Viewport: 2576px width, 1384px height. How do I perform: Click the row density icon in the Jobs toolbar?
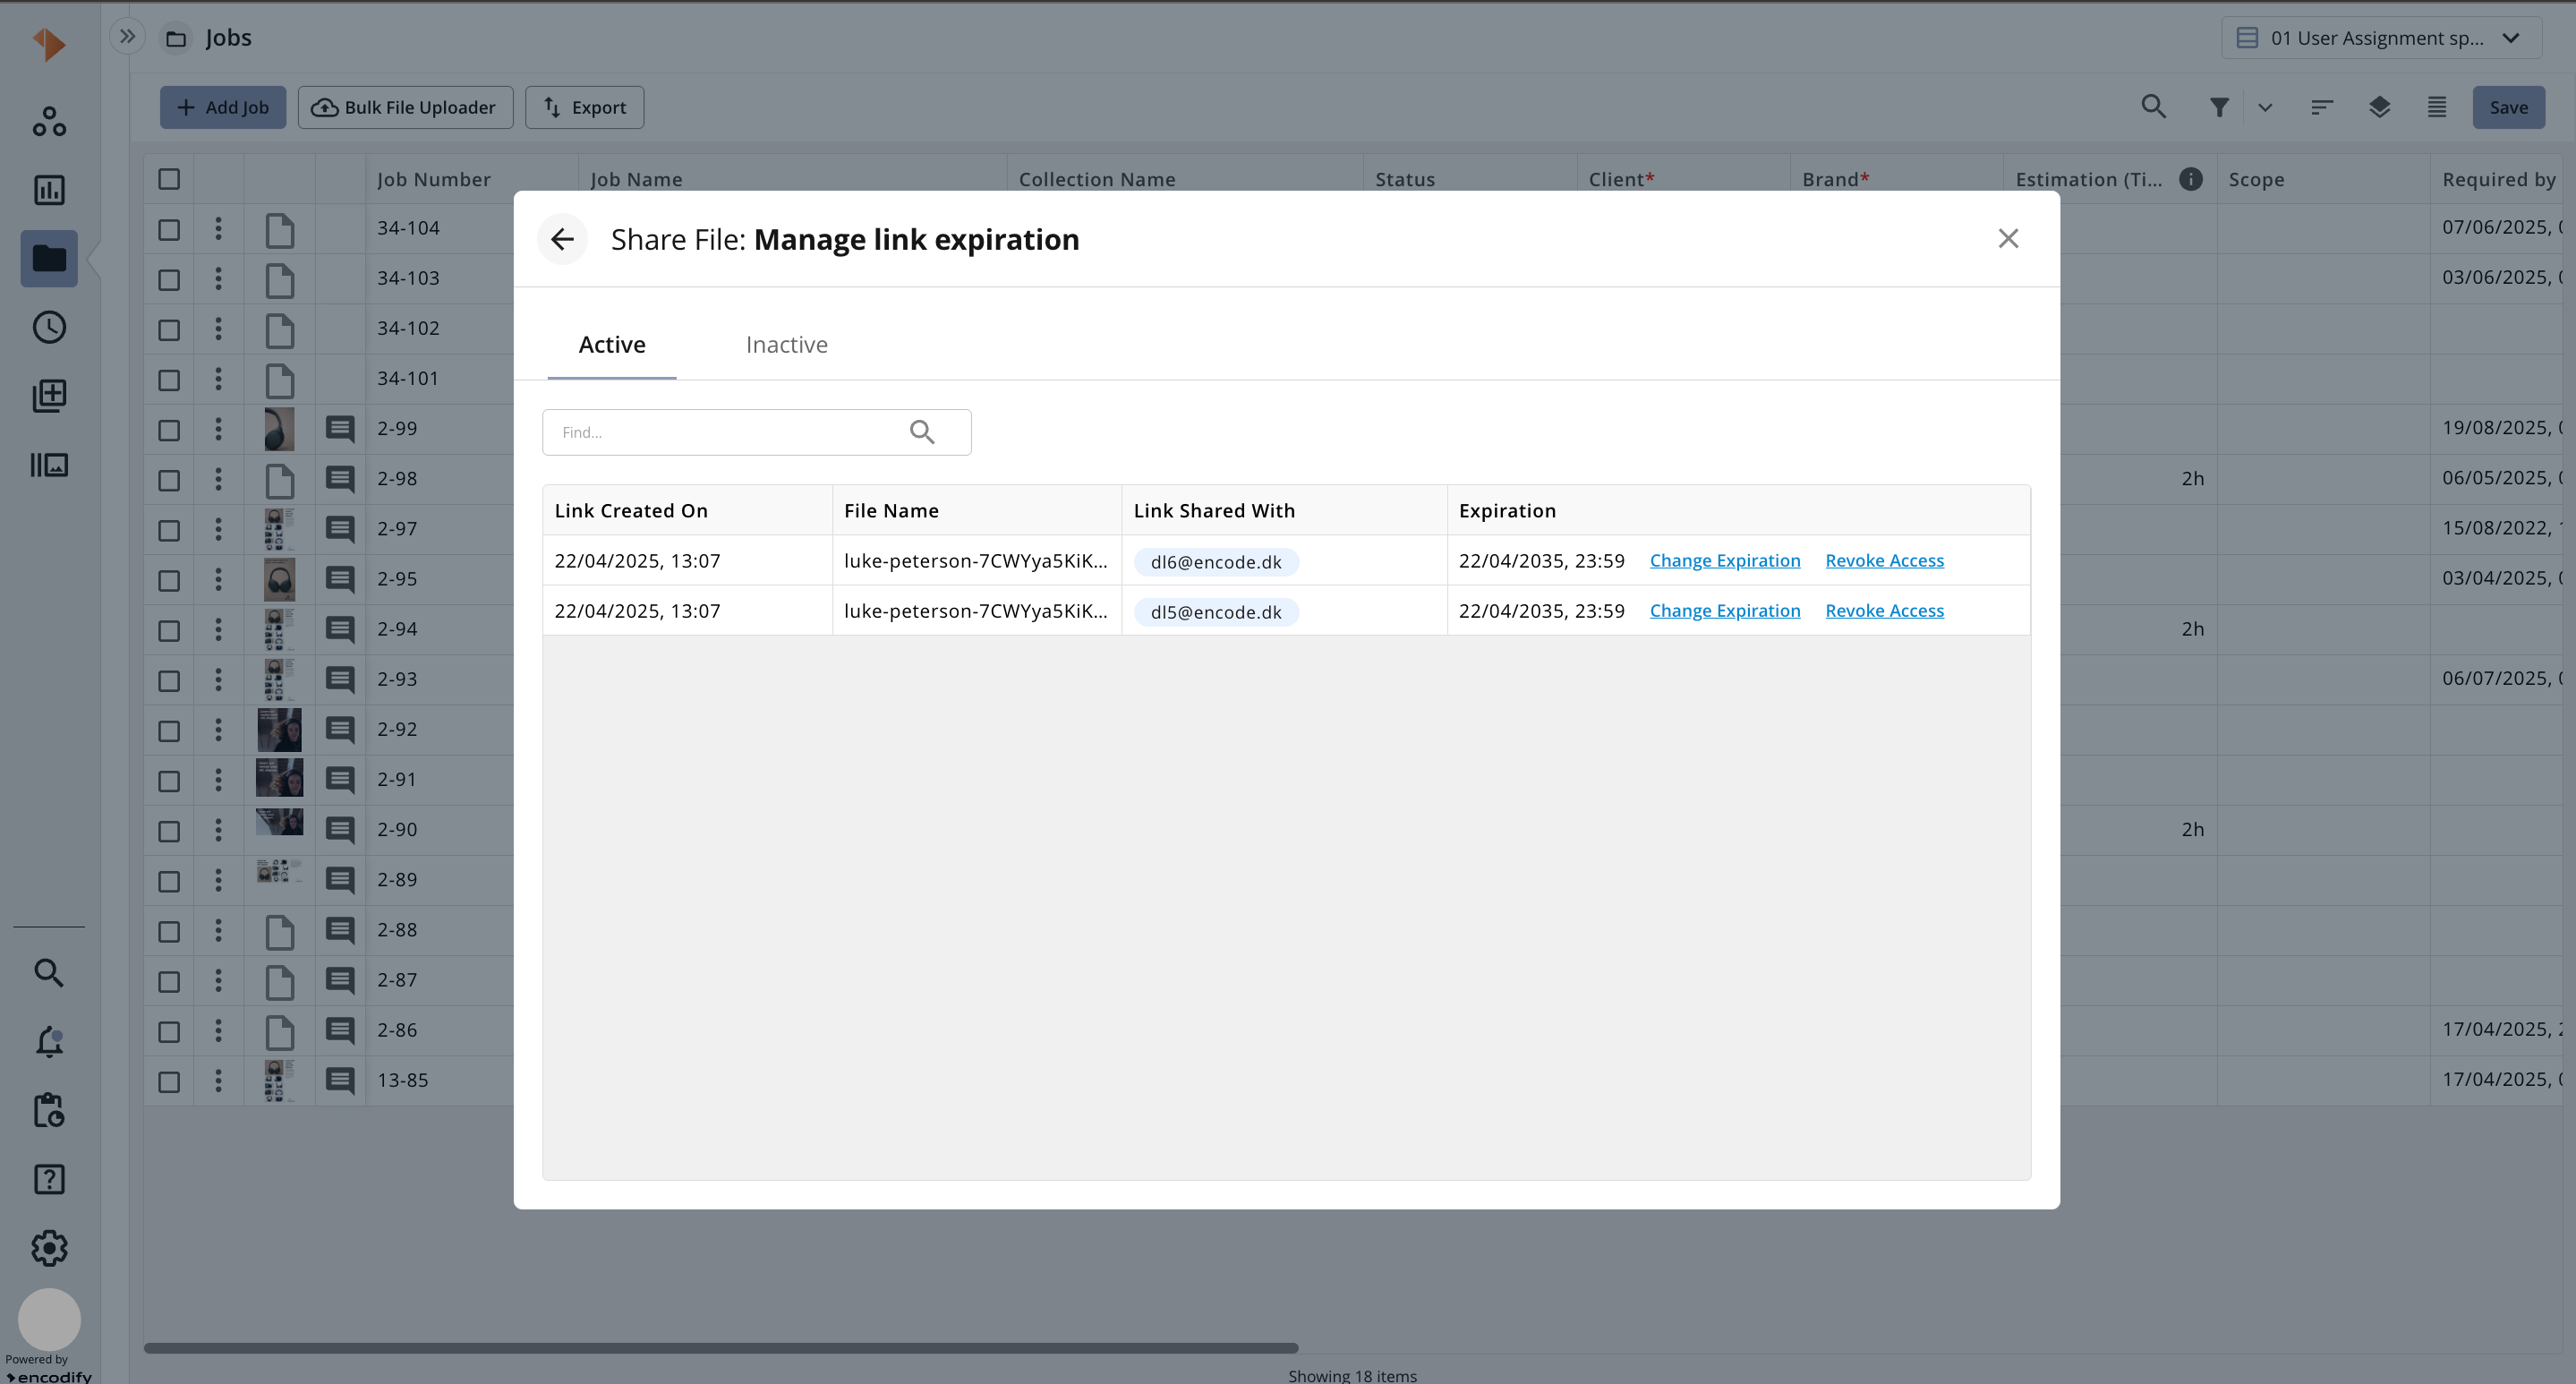pos(2437,107)
